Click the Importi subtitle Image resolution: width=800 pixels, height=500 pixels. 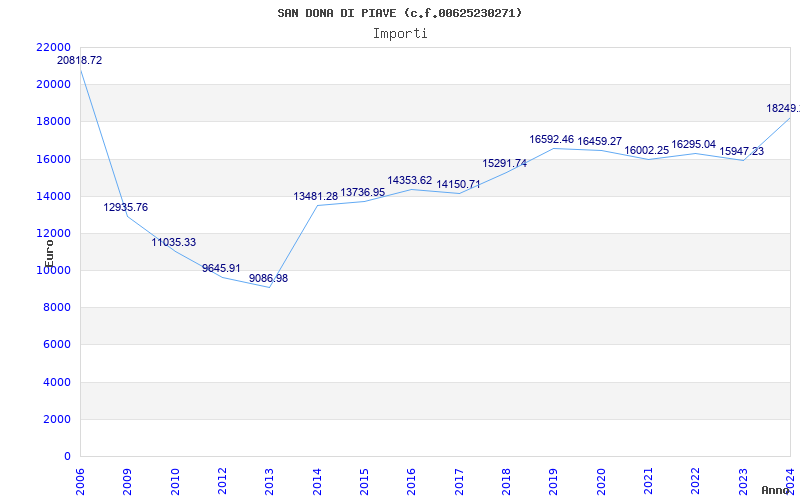click(400, 34)
